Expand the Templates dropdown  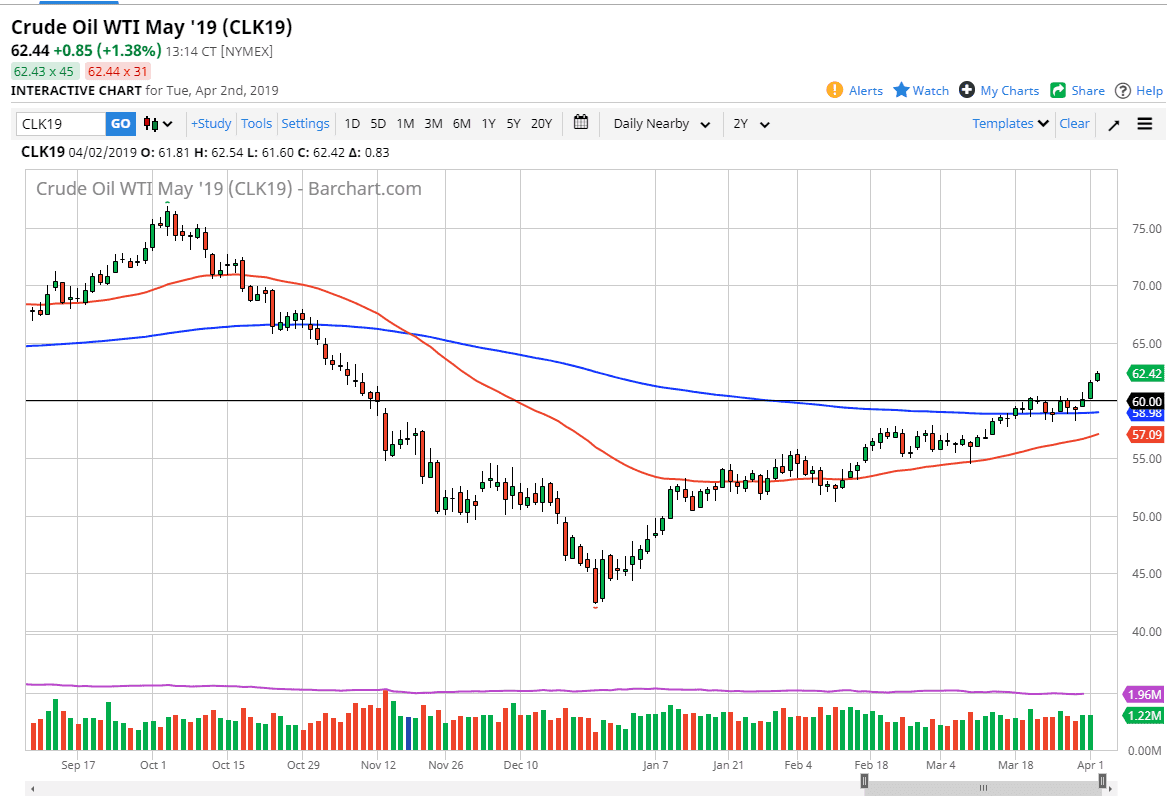[1008, 123]
